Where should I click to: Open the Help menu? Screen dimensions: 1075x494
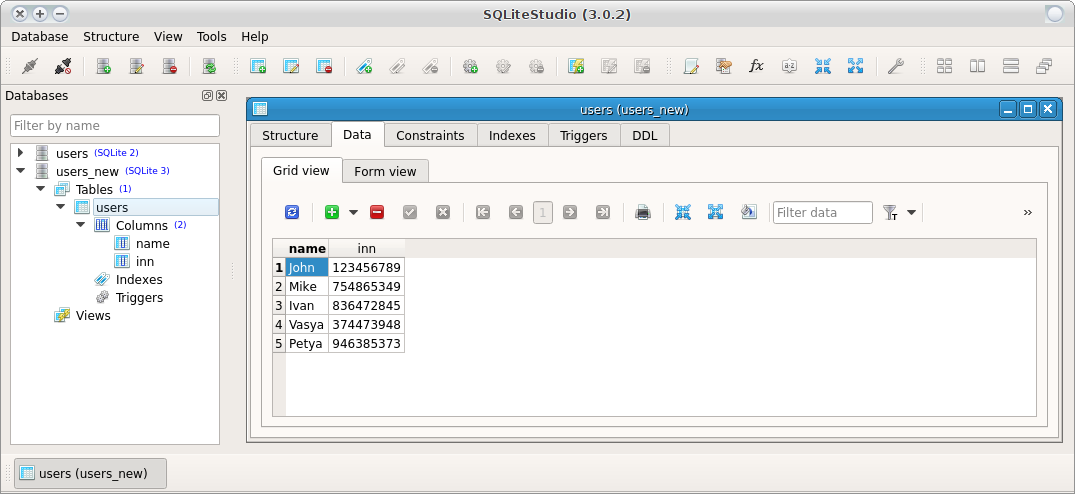(255, 37)
